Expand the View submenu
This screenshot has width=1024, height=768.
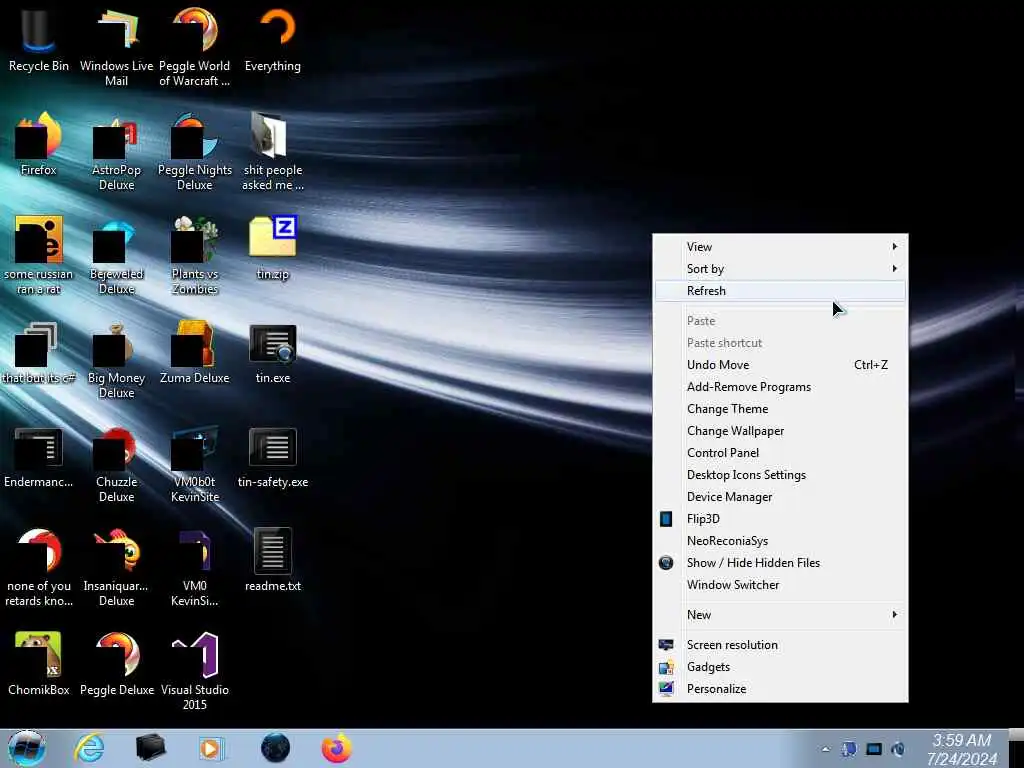tap(780, 247)
